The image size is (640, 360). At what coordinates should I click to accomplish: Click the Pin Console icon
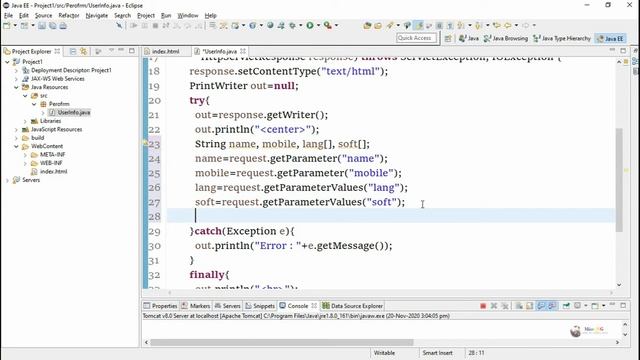point(566,306)
